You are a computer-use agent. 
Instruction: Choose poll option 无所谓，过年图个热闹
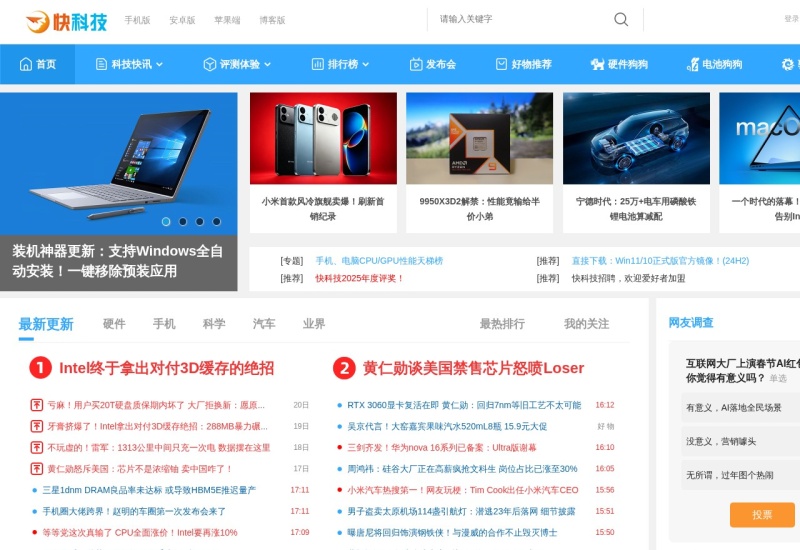[x=740, y=475]
